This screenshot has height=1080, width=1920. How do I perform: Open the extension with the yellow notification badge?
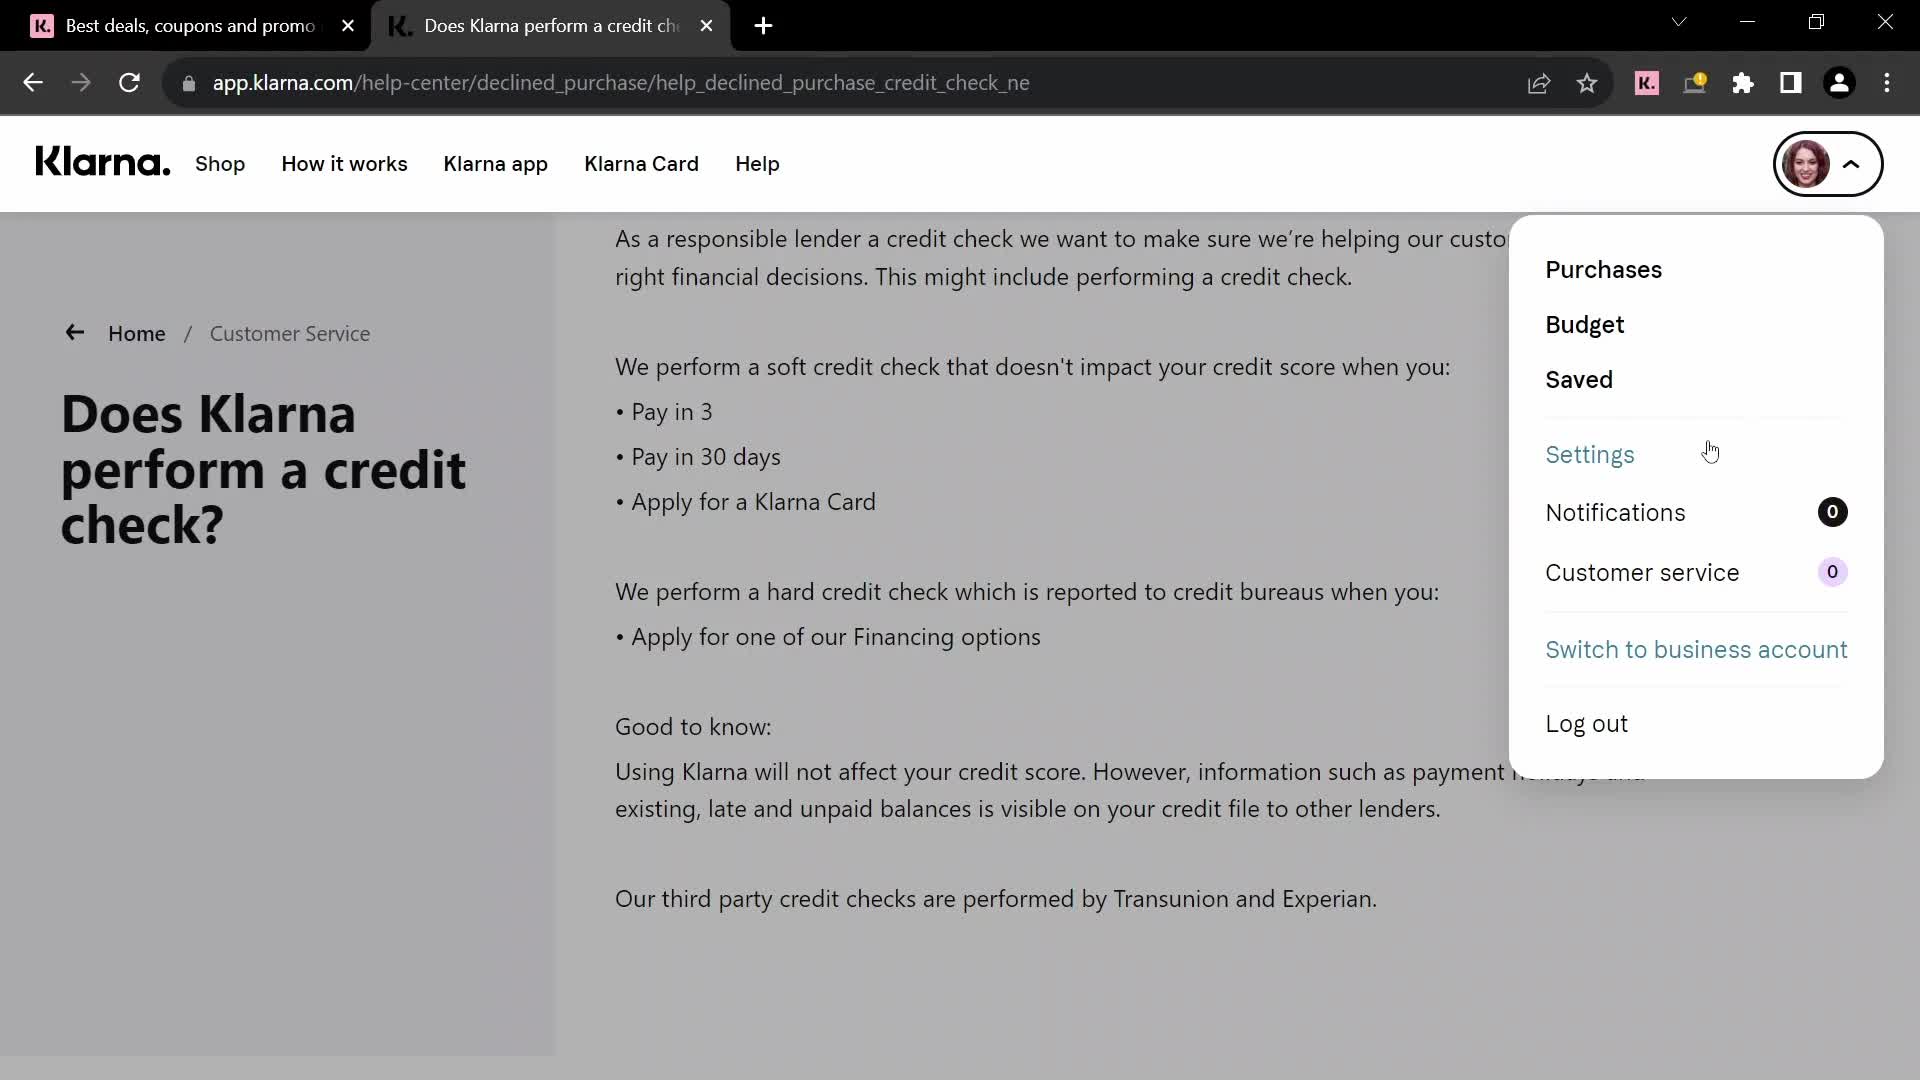click(x=1695, y=83)
